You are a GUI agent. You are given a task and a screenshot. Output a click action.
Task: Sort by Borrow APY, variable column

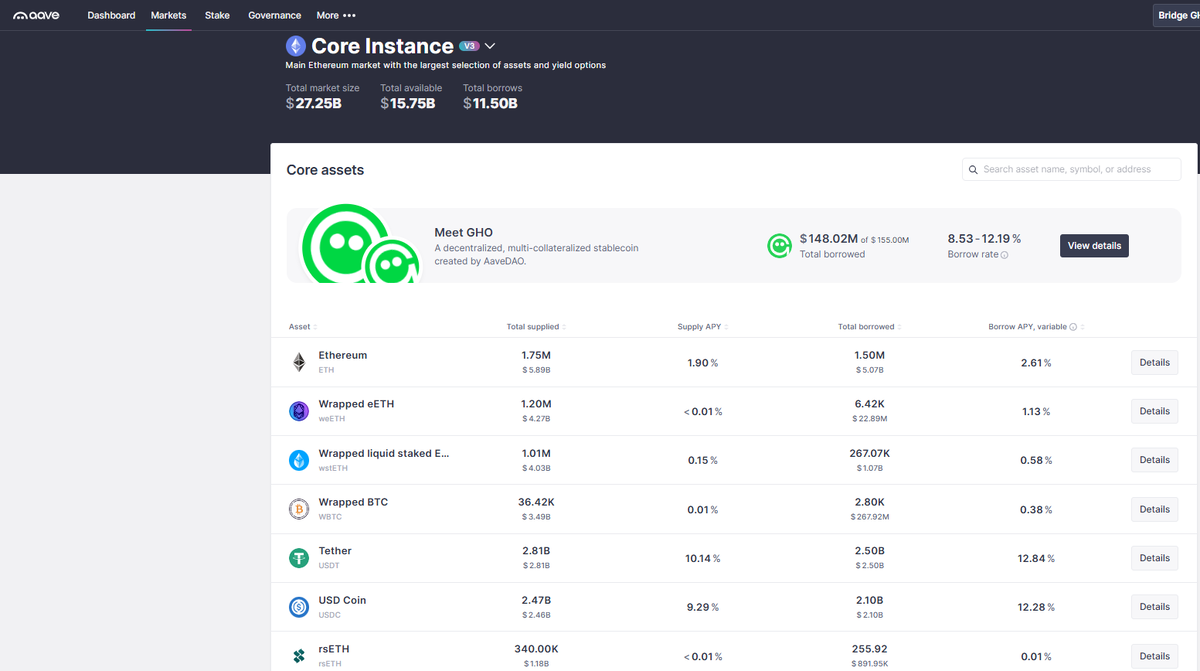click(1036, 327)
